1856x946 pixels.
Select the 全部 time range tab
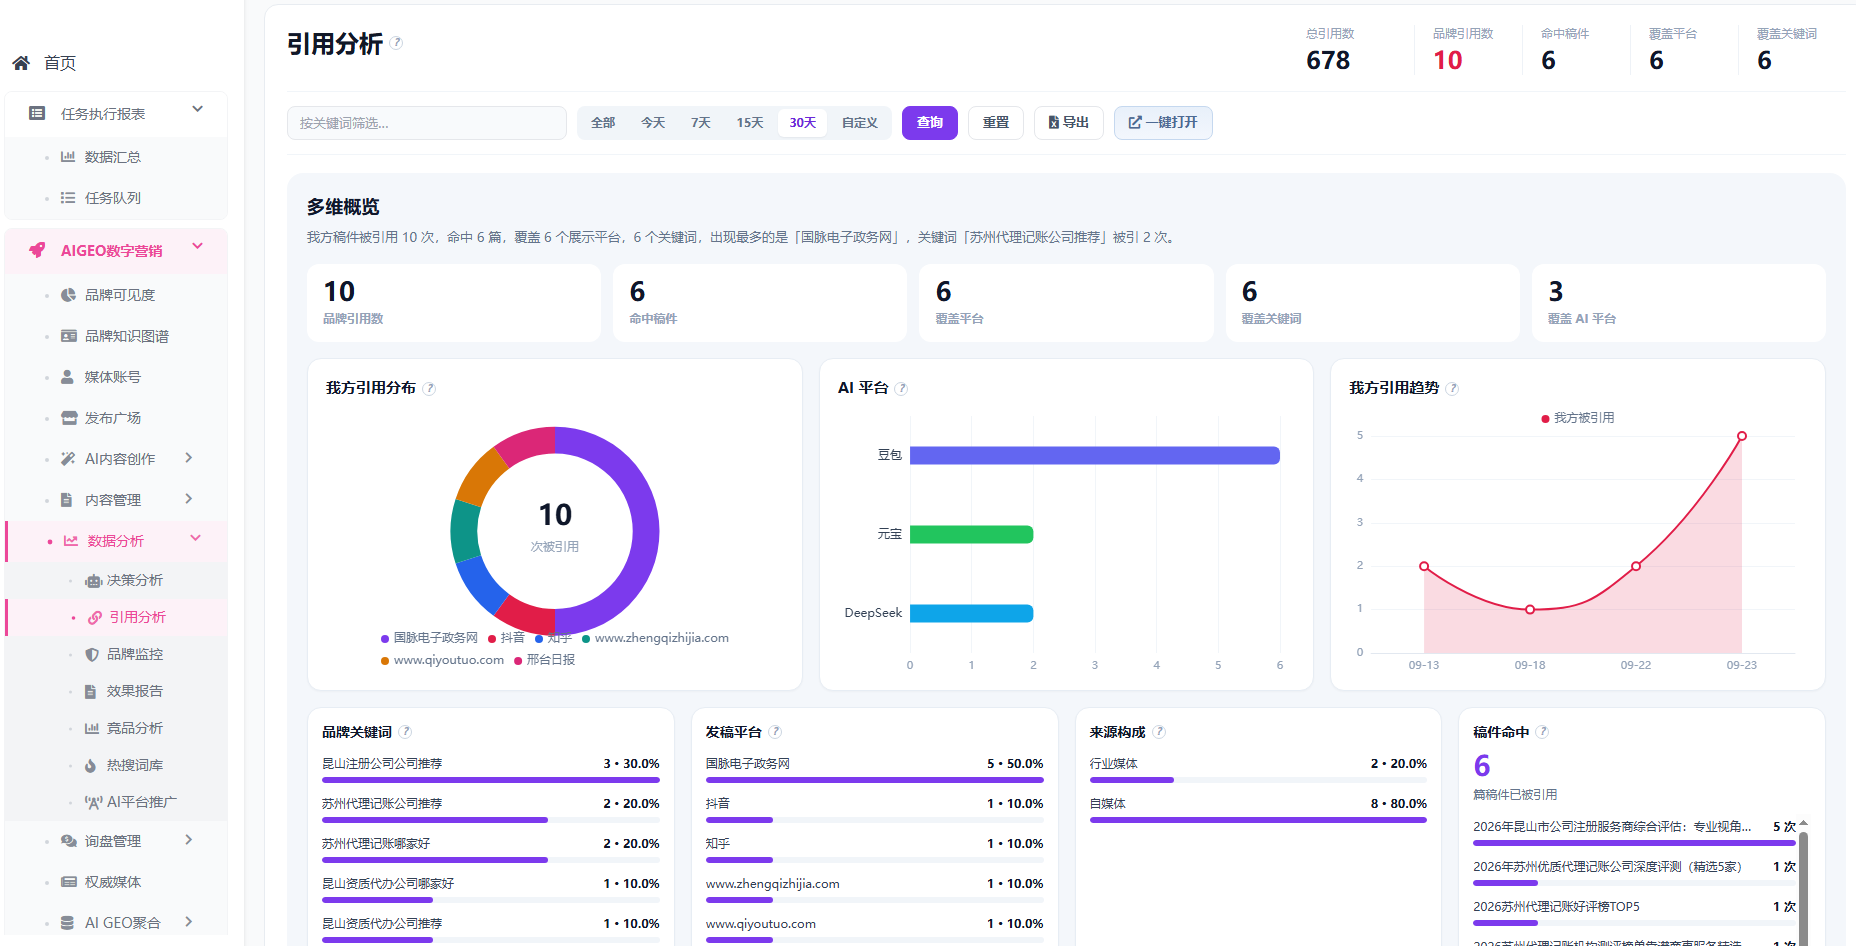(x=603, y=123)
